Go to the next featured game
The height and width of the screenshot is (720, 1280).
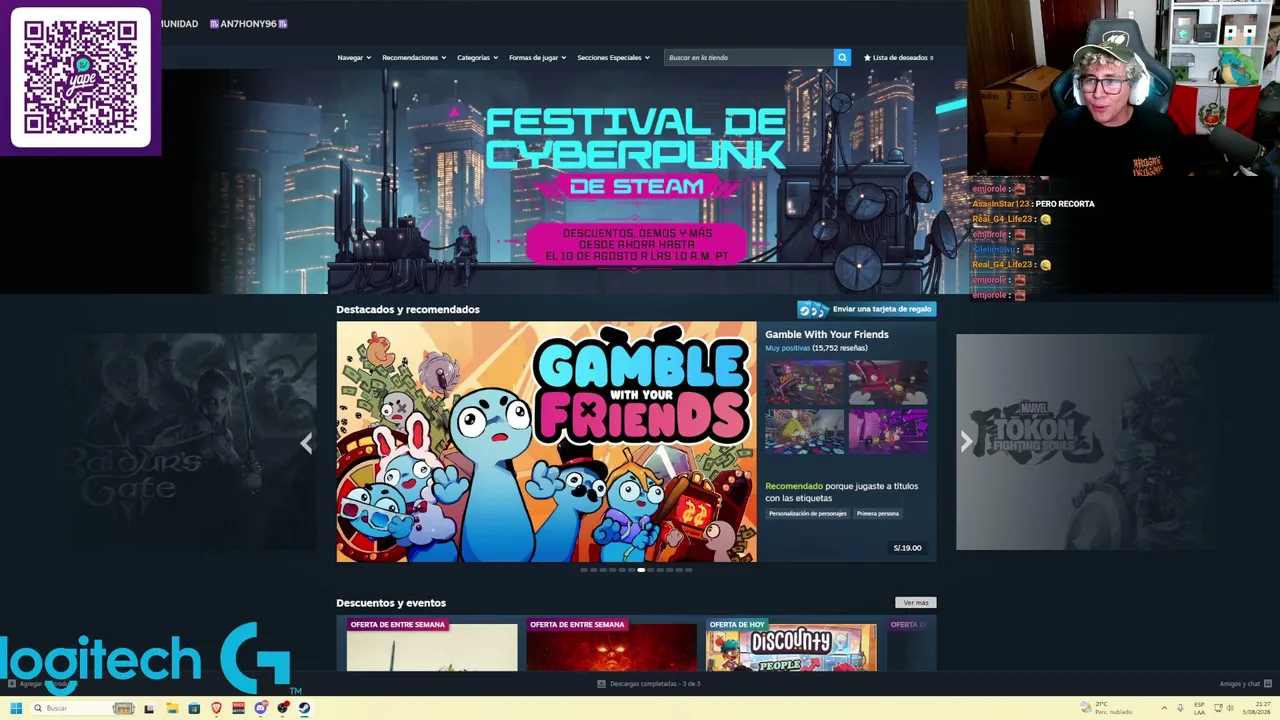tap(966, 443)
